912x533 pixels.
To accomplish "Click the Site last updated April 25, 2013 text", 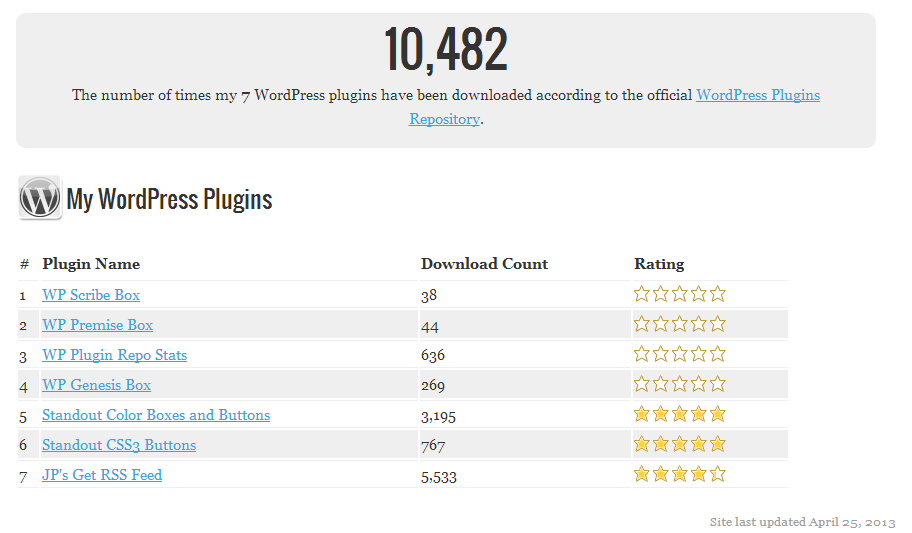I will coord(803,522).
